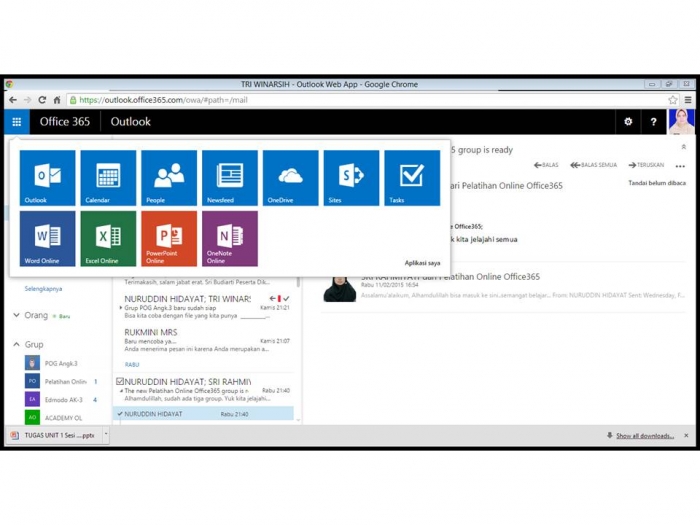Collapse the Grup section
700x525 pixels.
17,344
